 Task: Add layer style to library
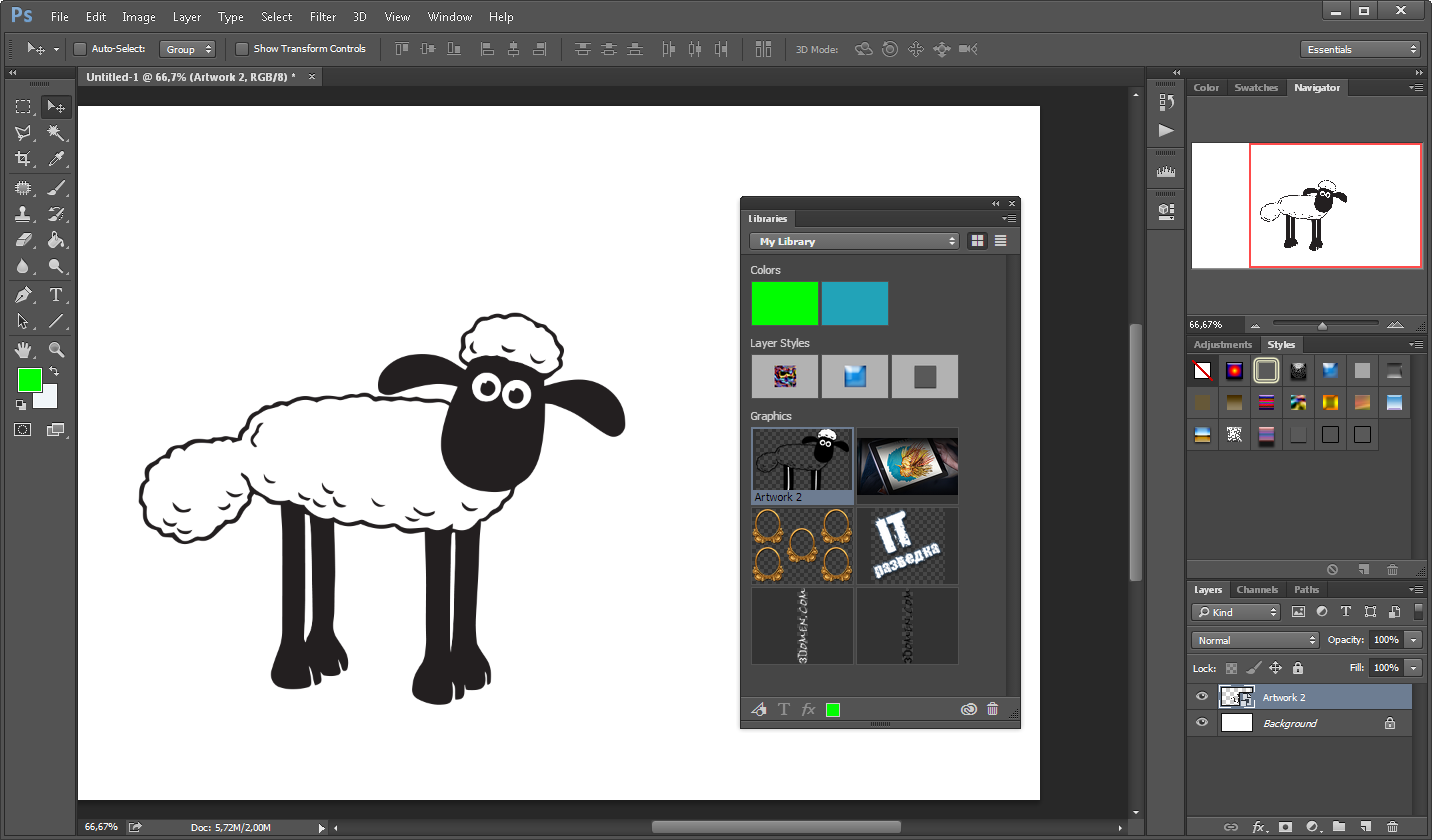click(809, 709)
